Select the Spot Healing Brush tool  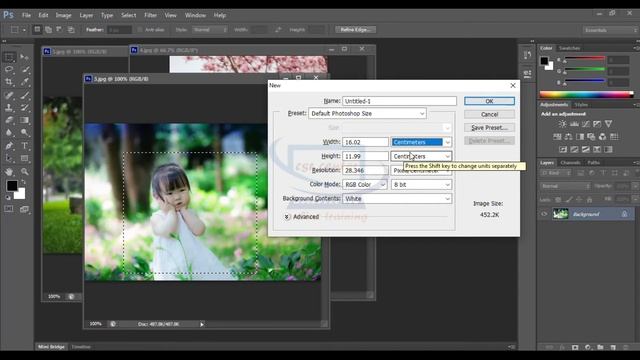click(x=9, y=96)
